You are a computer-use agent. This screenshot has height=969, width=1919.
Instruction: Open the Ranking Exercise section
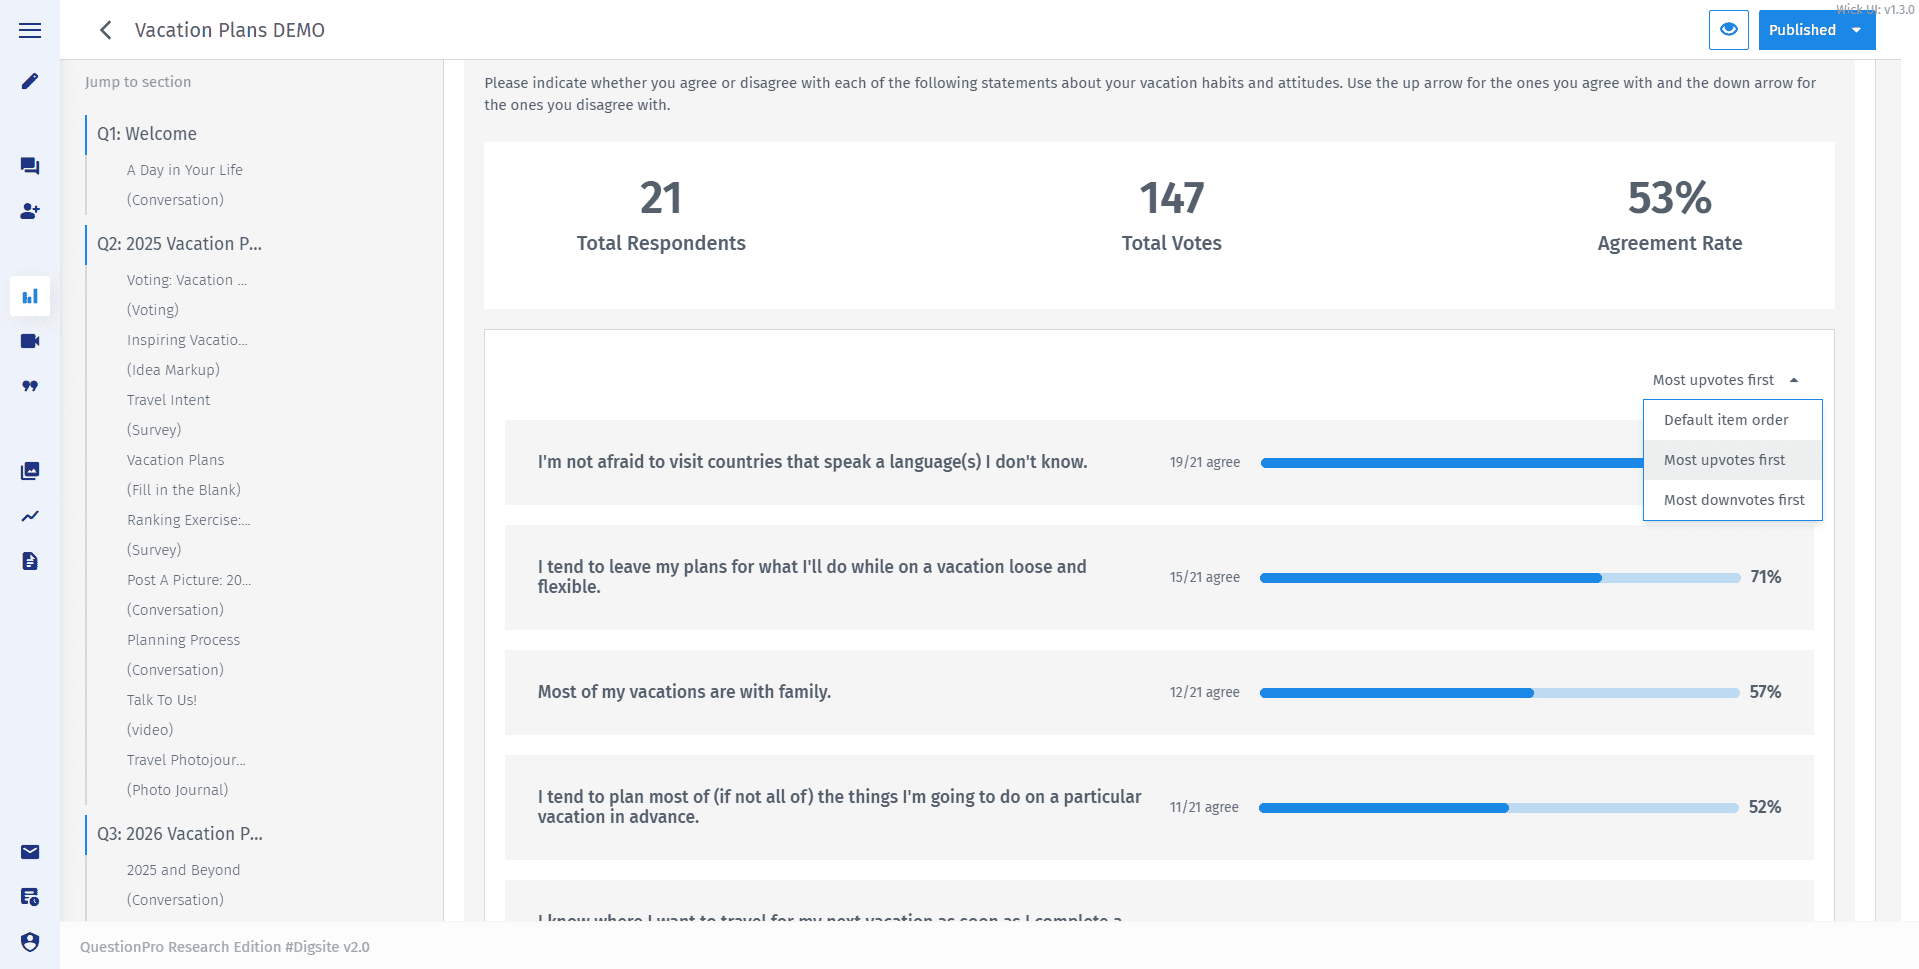click(188, 520)
